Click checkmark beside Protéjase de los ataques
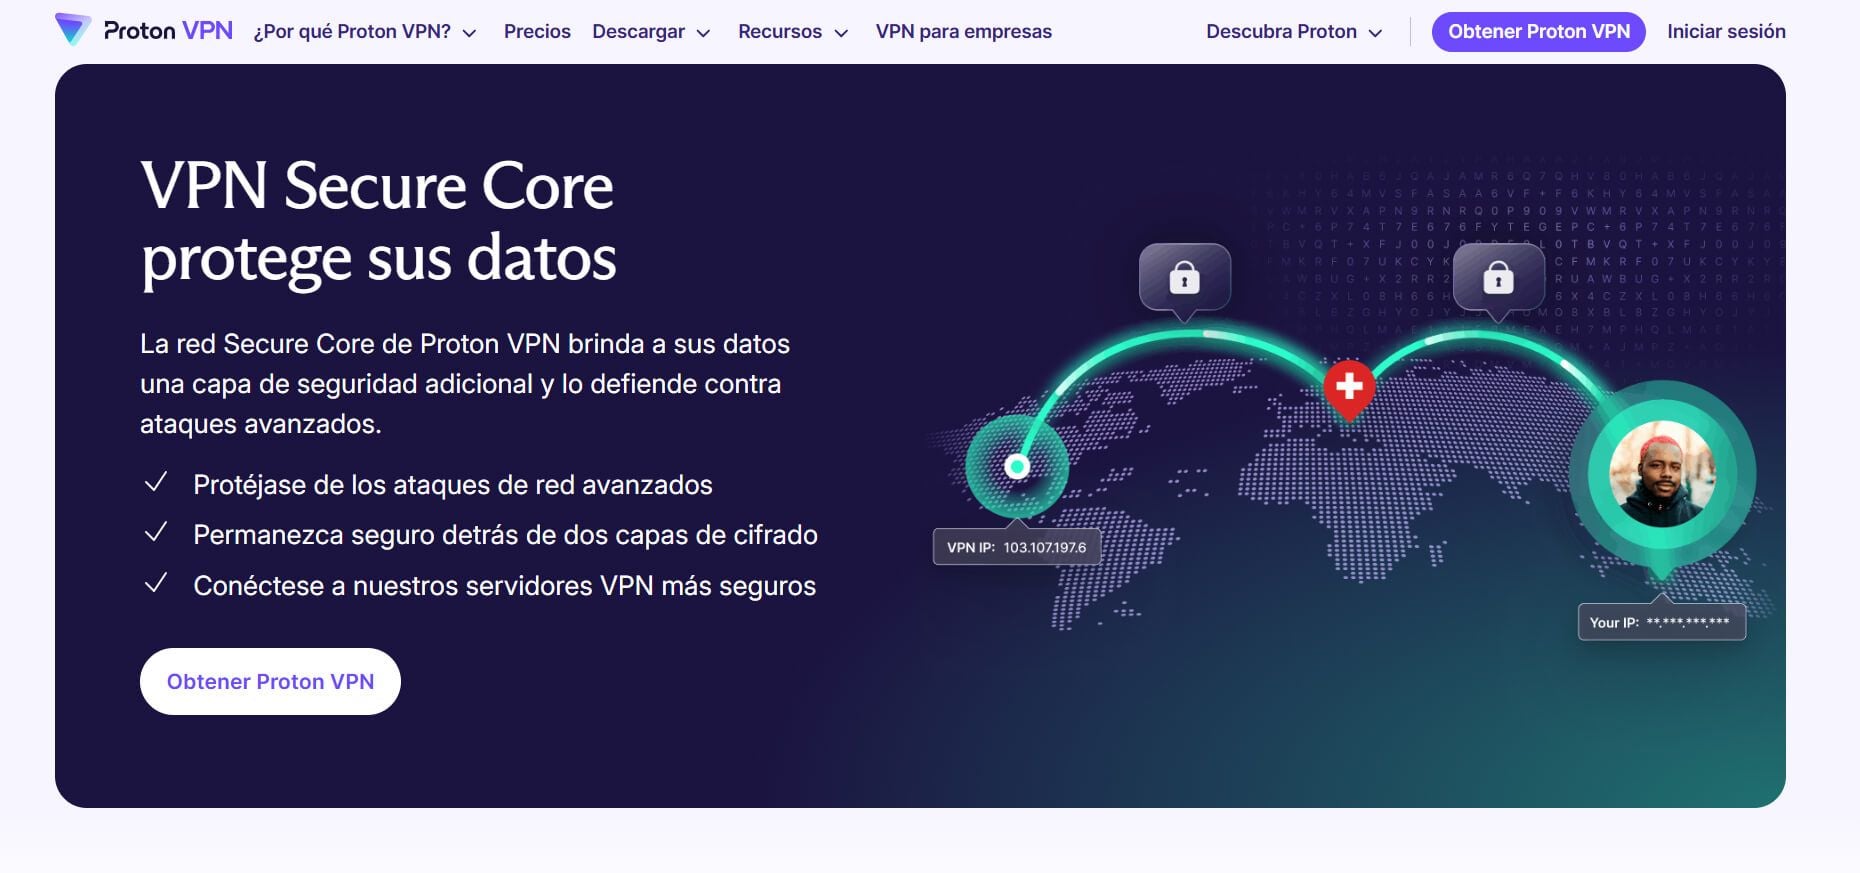This screenshot has height=873, width=1860. [156, 483]
